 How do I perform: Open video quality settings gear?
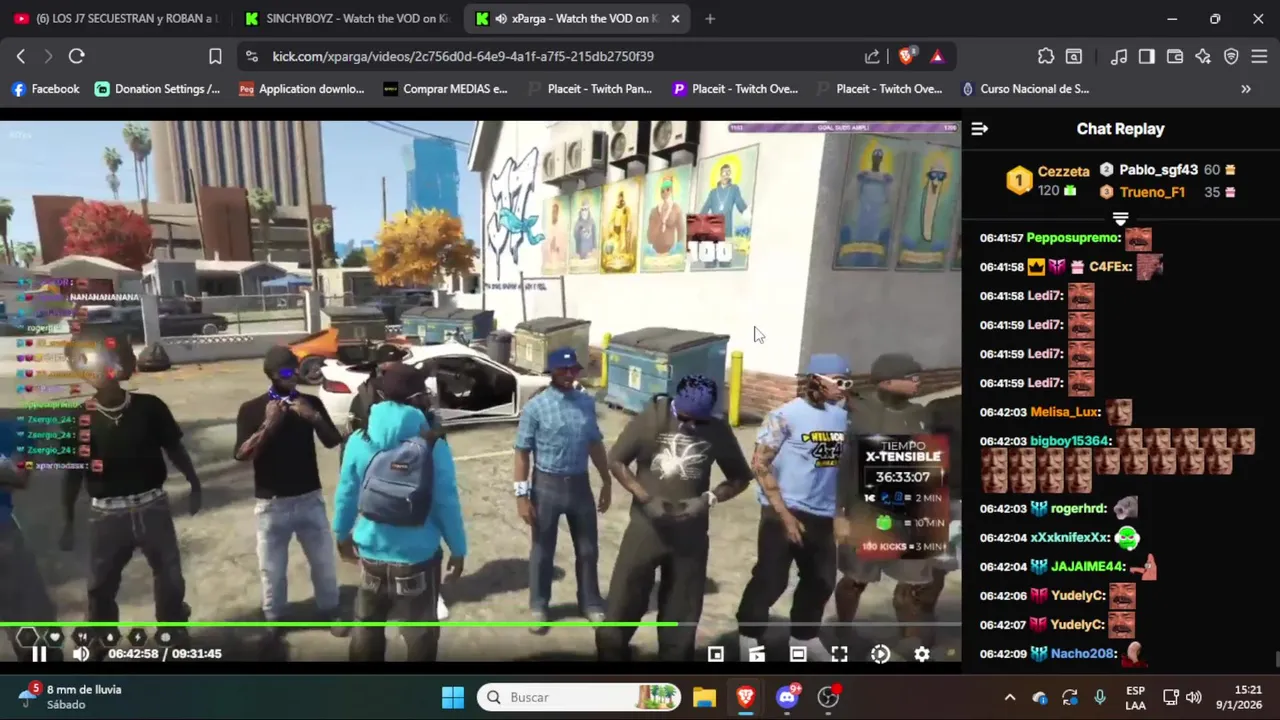pyautogui.click(x=922, y=654)
